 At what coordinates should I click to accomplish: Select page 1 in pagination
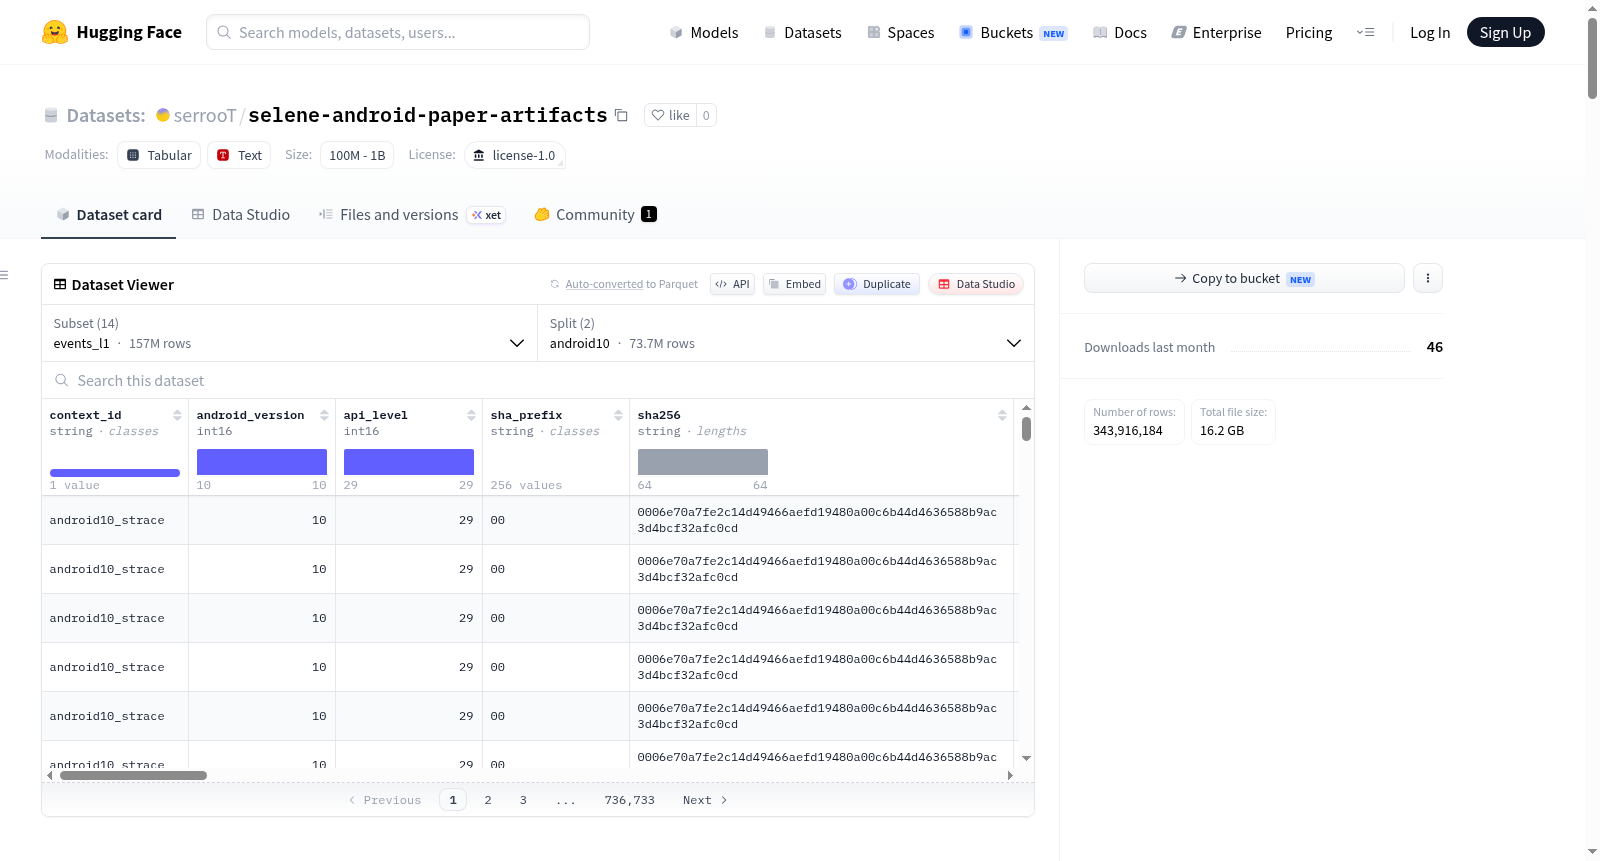453,800
